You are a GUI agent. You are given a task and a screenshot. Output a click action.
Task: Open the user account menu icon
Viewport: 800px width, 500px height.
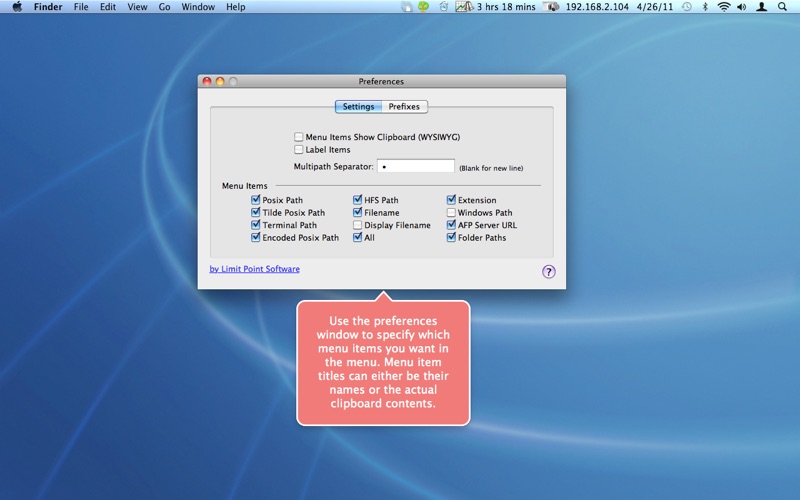coord(761,7)
